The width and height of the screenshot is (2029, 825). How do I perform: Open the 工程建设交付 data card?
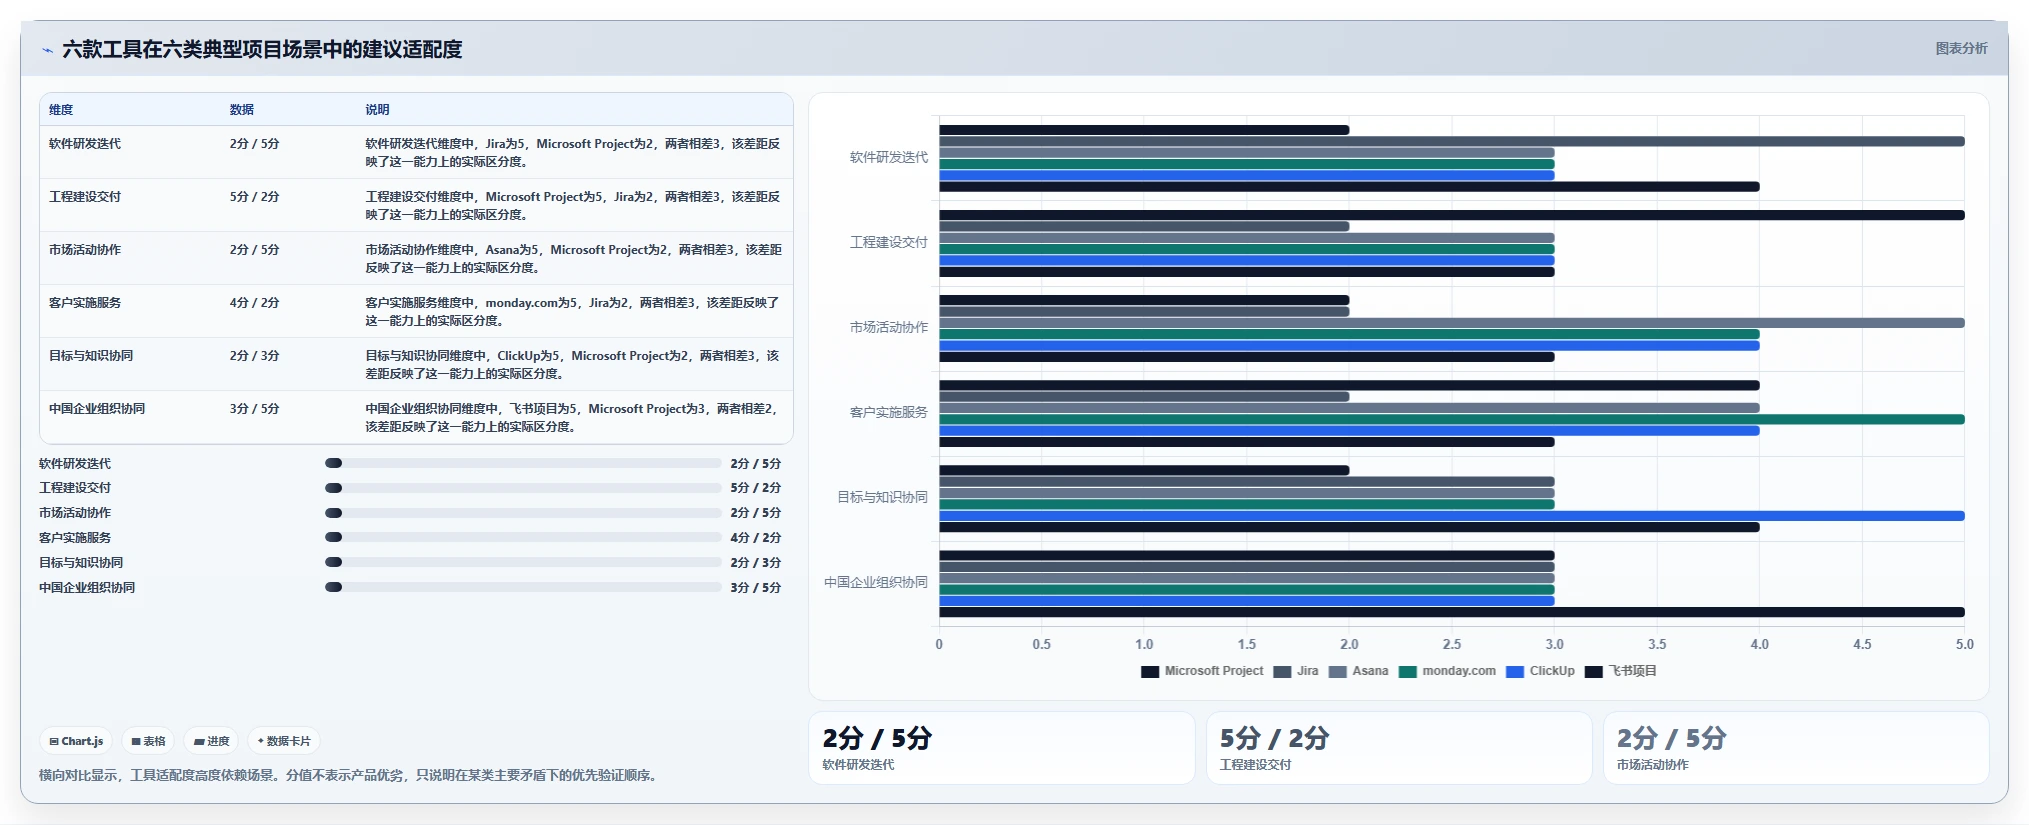point(1399,748)
